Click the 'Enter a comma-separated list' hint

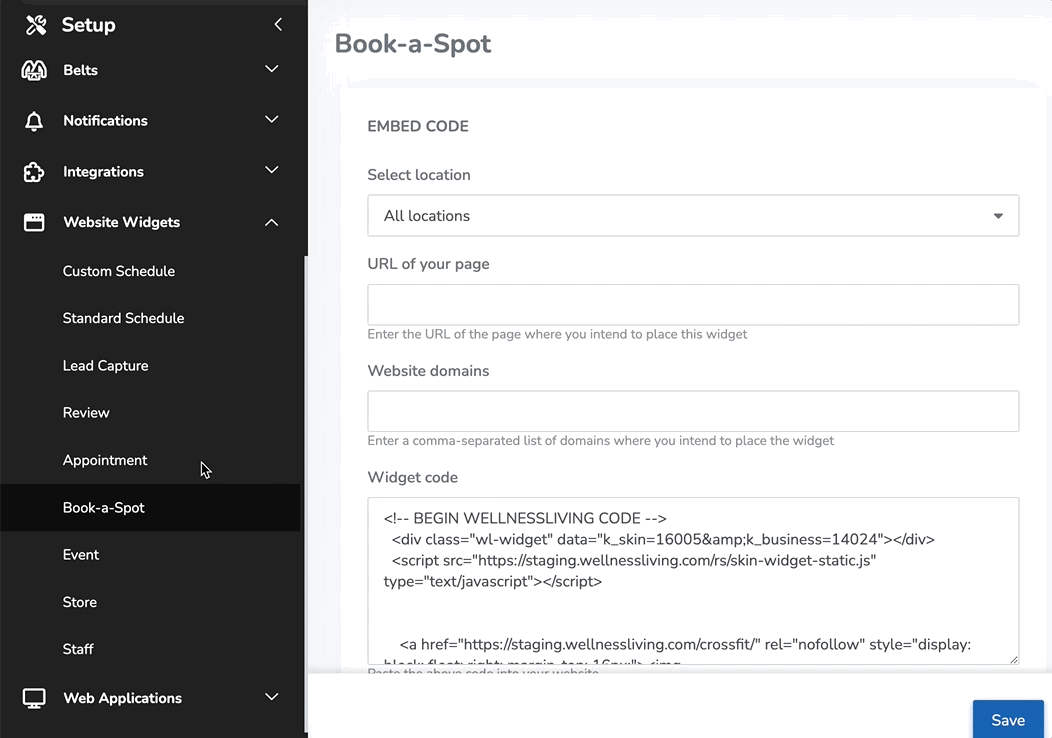point(600,441)
